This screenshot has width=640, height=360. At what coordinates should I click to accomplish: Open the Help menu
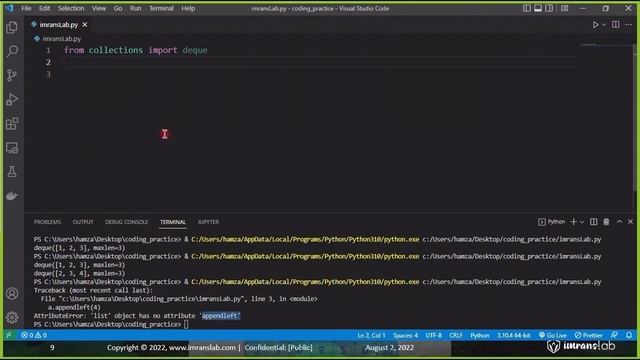(x=188, y=8)
